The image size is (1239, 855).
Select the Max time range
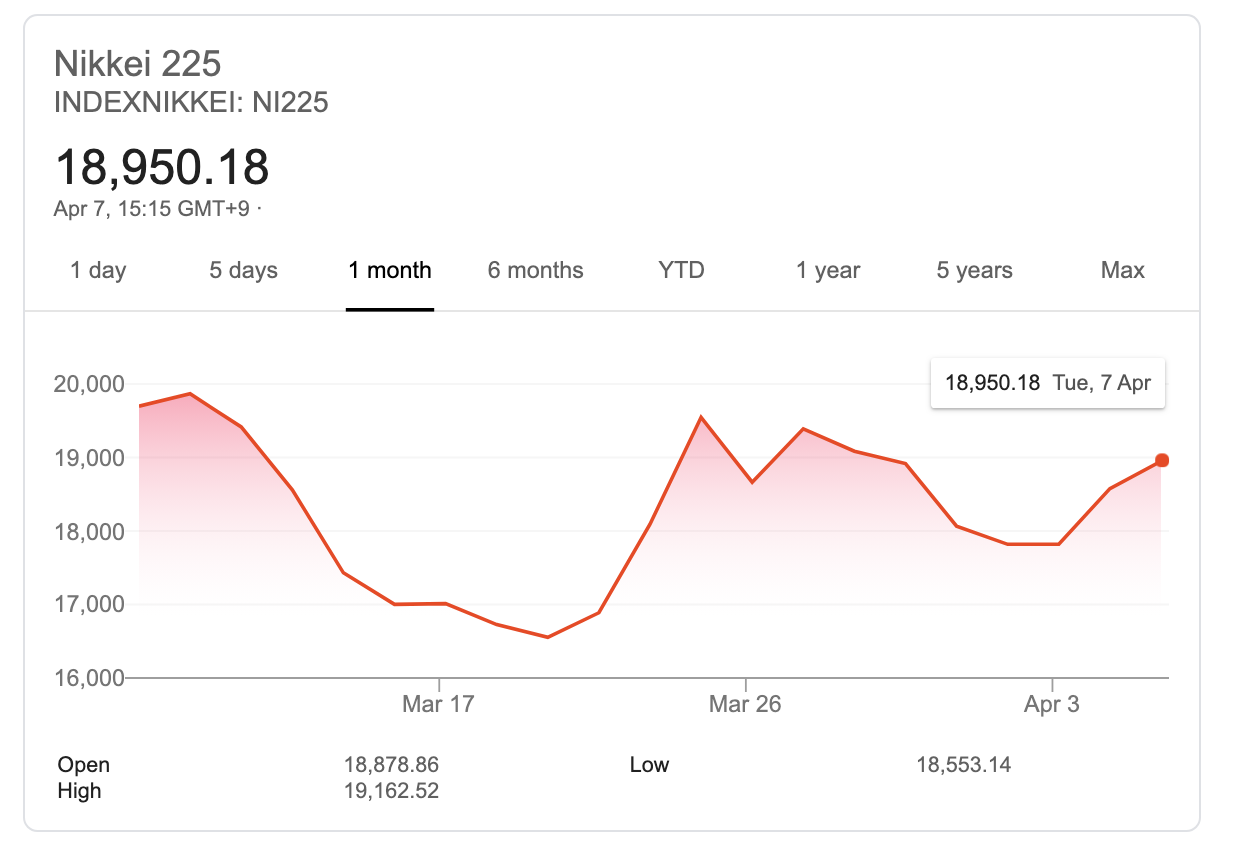coord(1122,270)
